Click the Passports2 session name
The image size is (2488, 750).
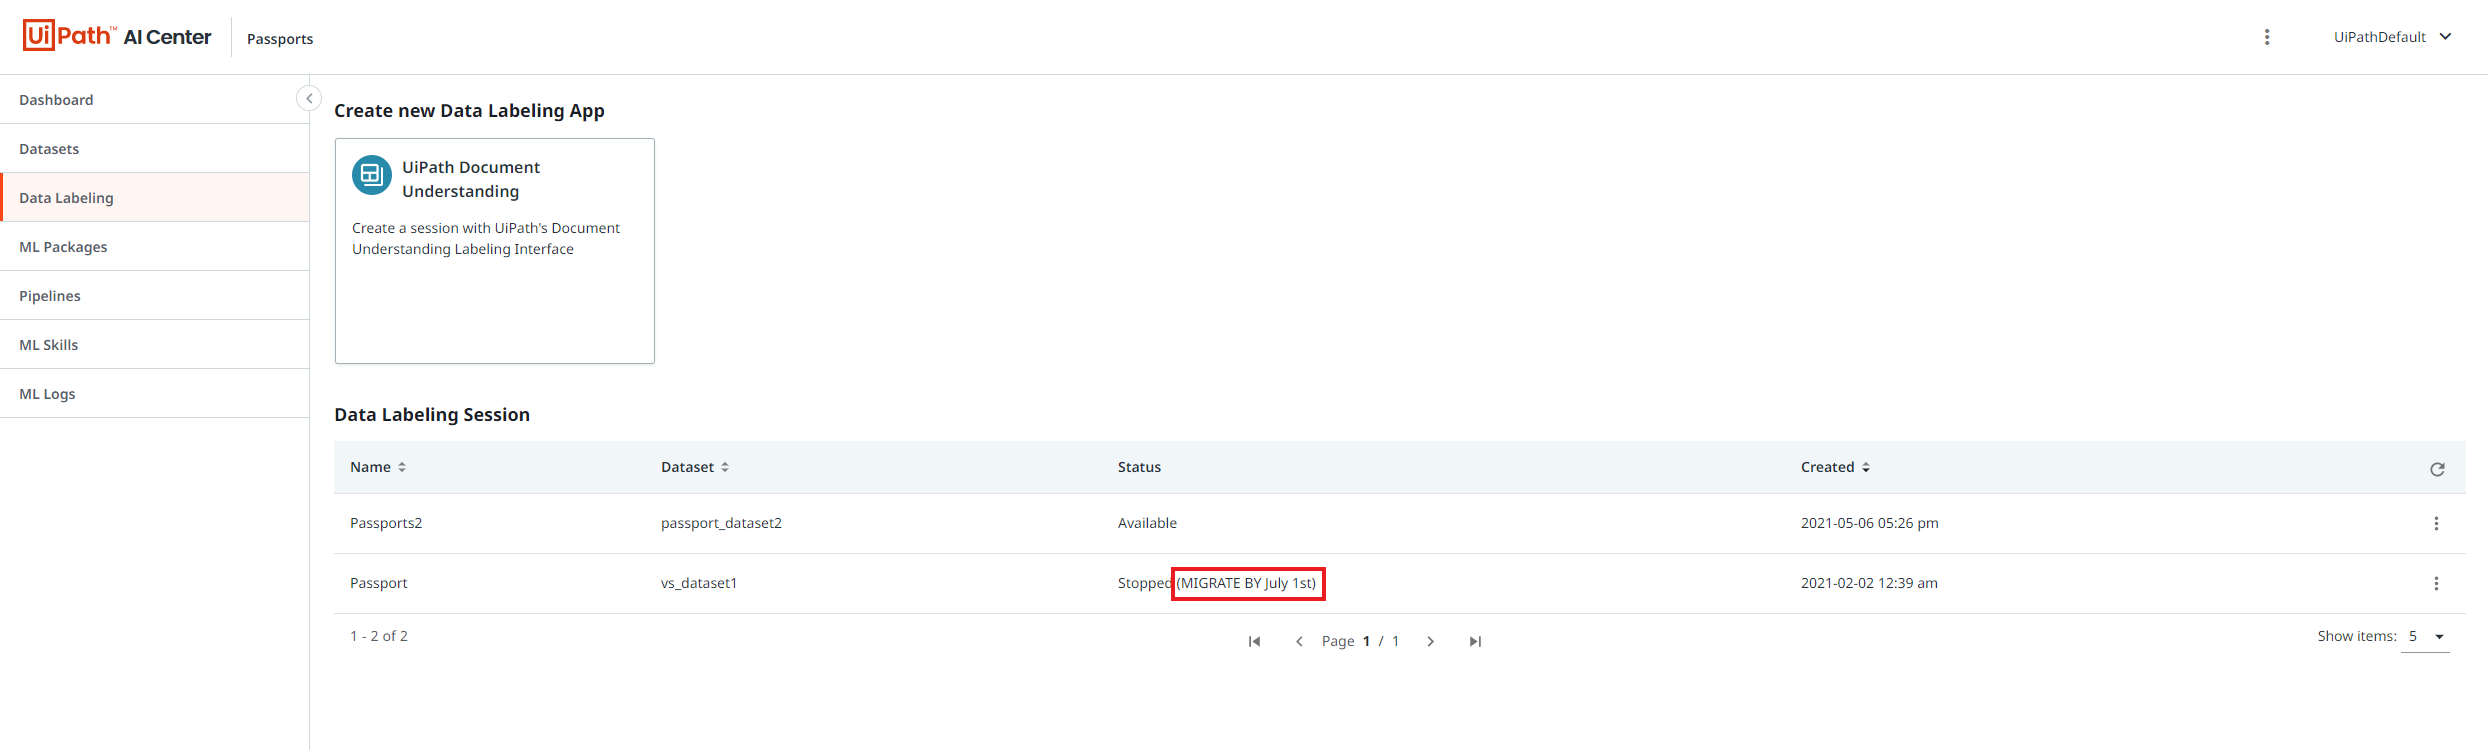386,523
